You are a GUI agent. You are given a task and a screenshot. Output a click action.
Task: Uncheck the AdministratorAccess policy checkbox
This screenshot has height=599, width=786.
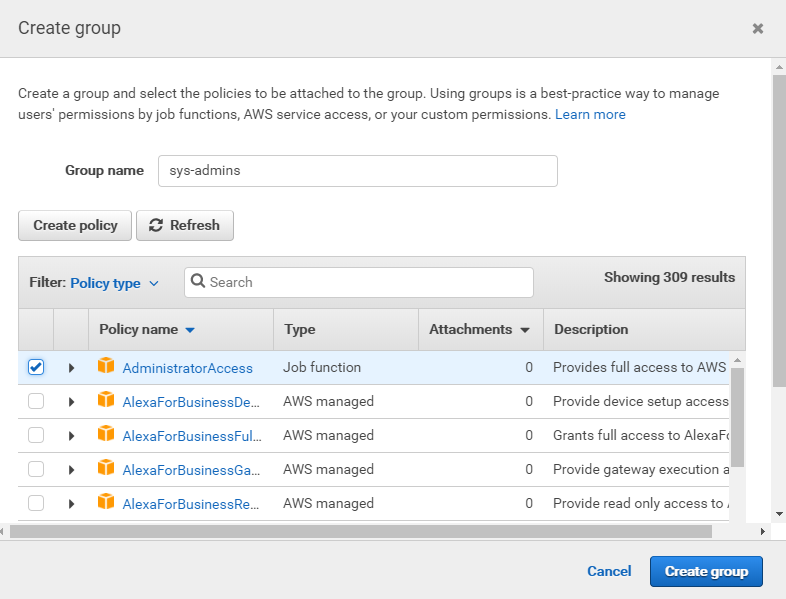tap(36, 367)
